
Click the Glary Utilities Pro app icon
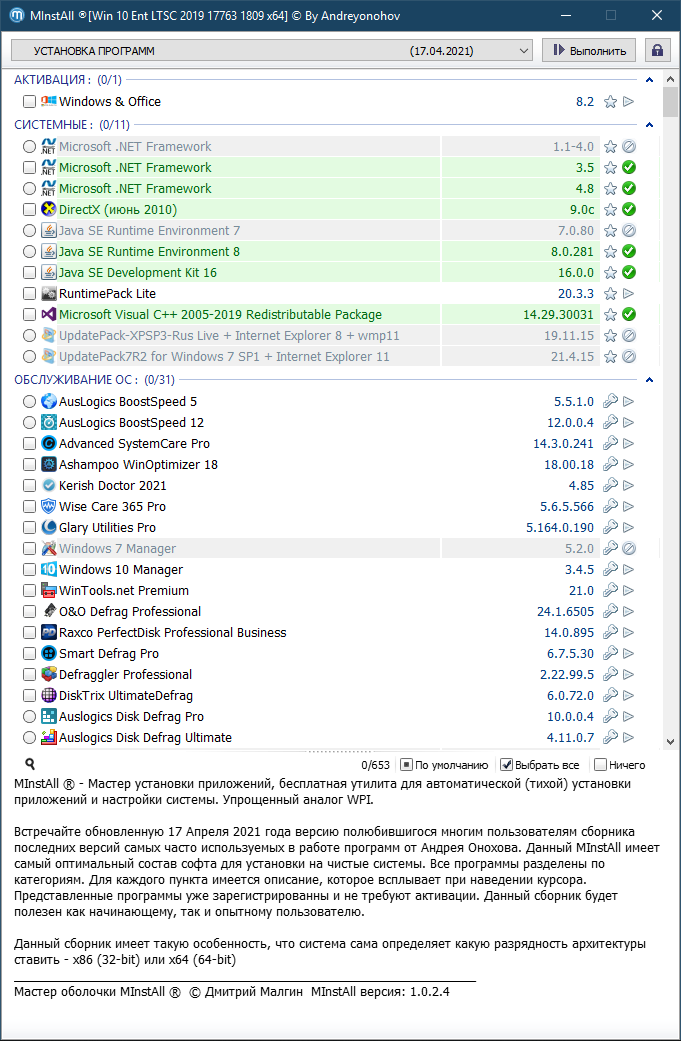(x=49, y=528)
